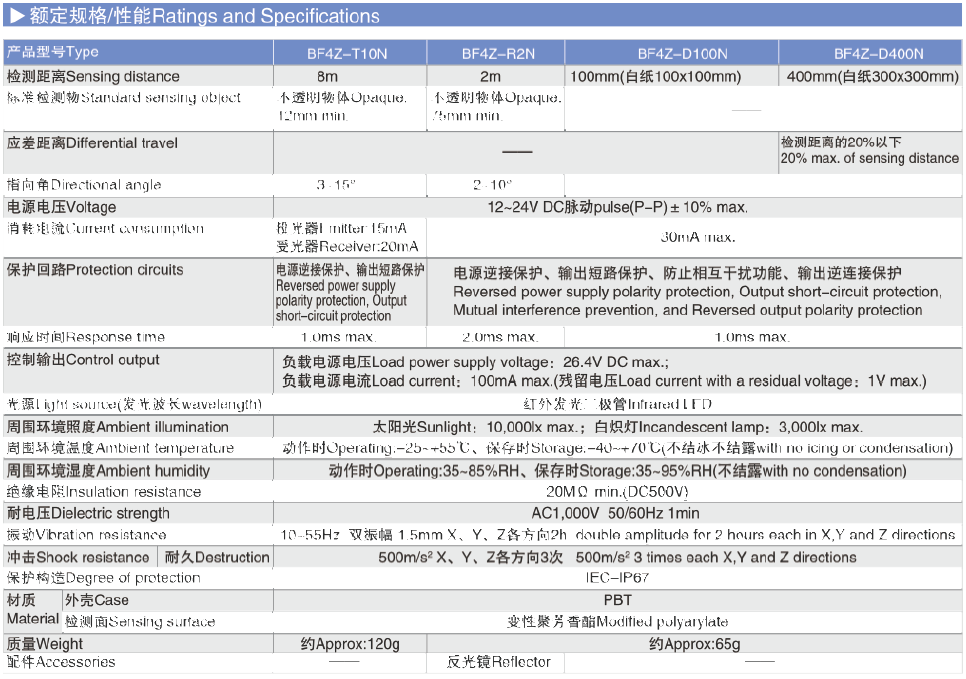Click the Voltage row label
Viewport: 966px width, 679px height.
(x=62, y=207)
